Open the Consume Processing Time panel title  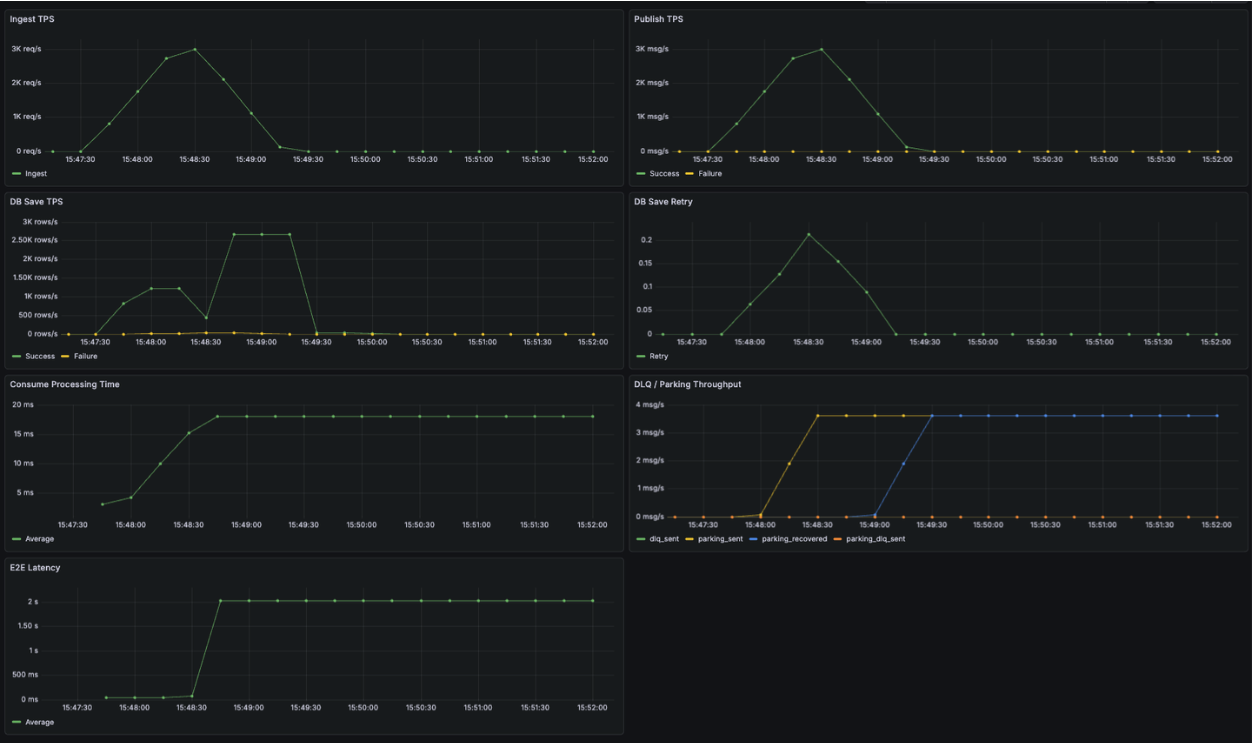pos(64,385)
